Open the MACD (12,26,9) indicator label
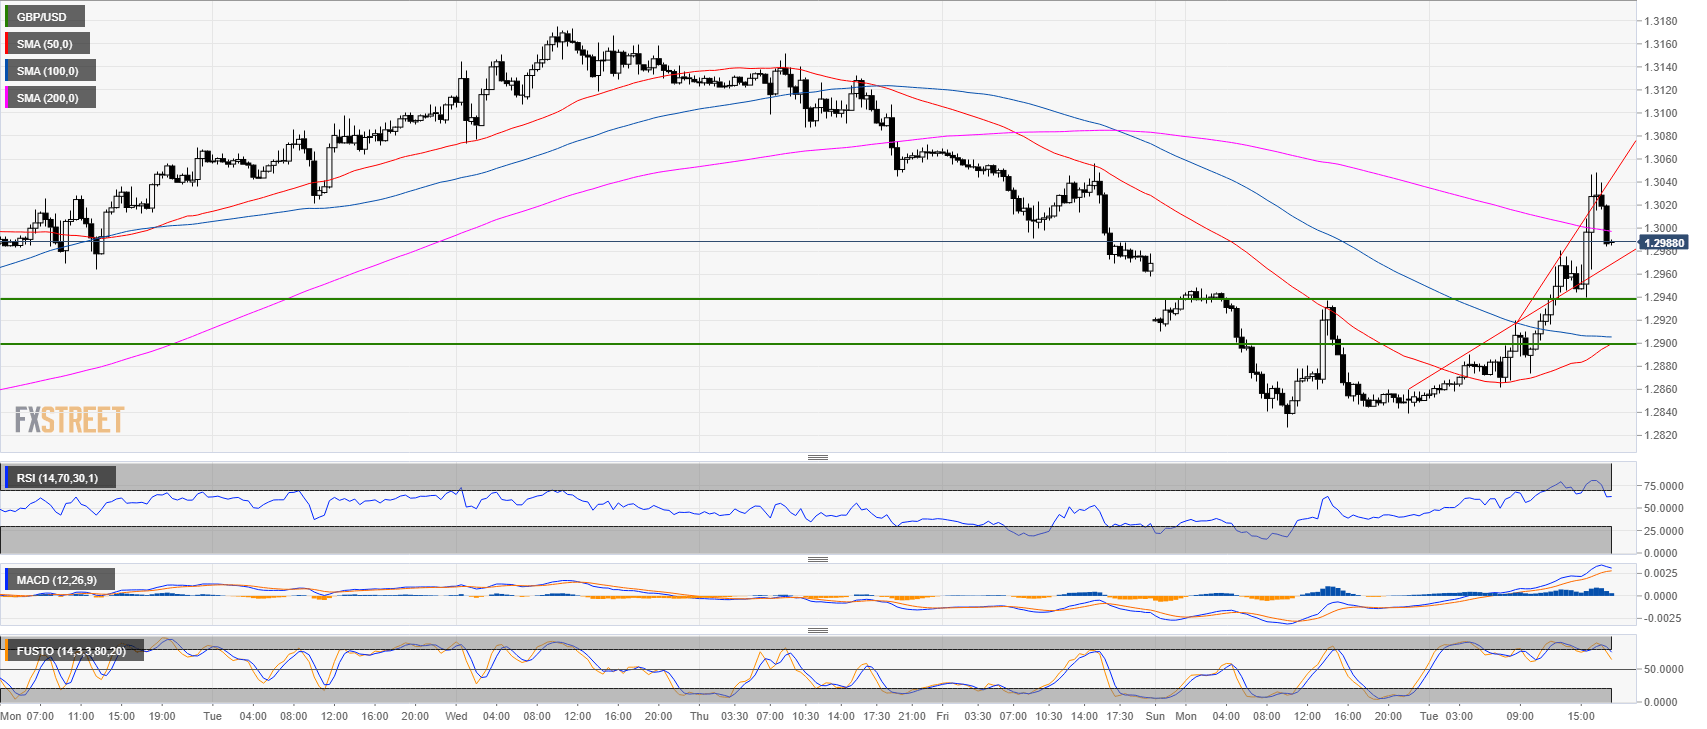 pos(57,580)
